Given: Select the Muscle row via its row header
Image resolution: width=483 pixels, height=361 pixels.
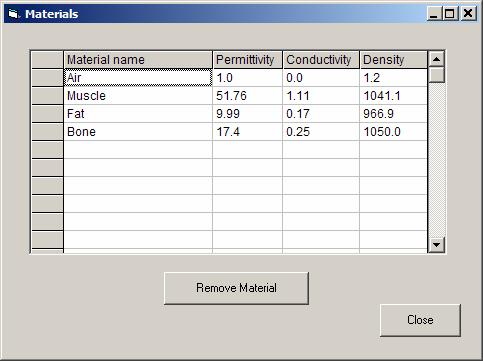Looking at the screenshot, I should pos(47,96).
